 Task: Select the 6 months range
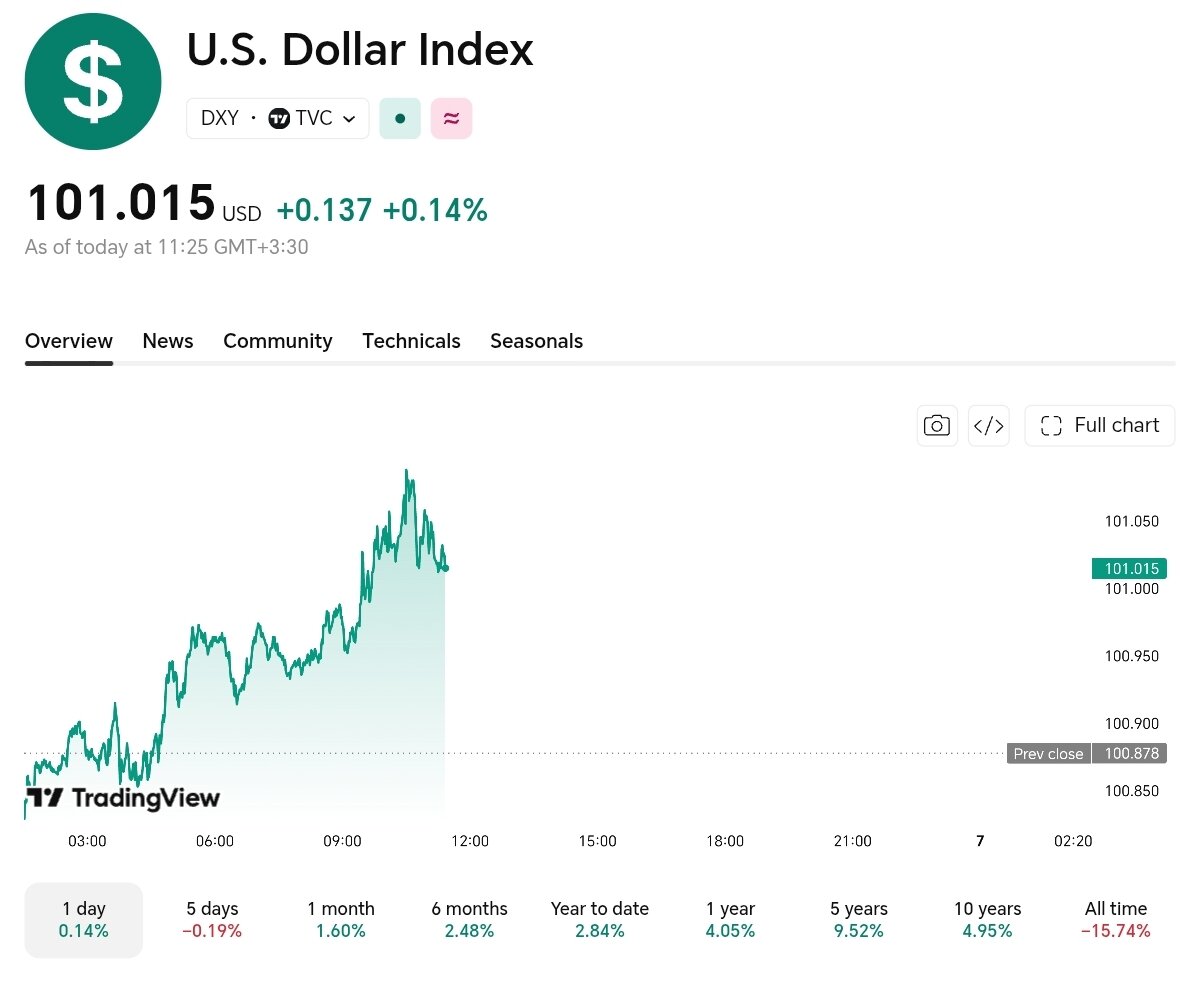(470, 920)
